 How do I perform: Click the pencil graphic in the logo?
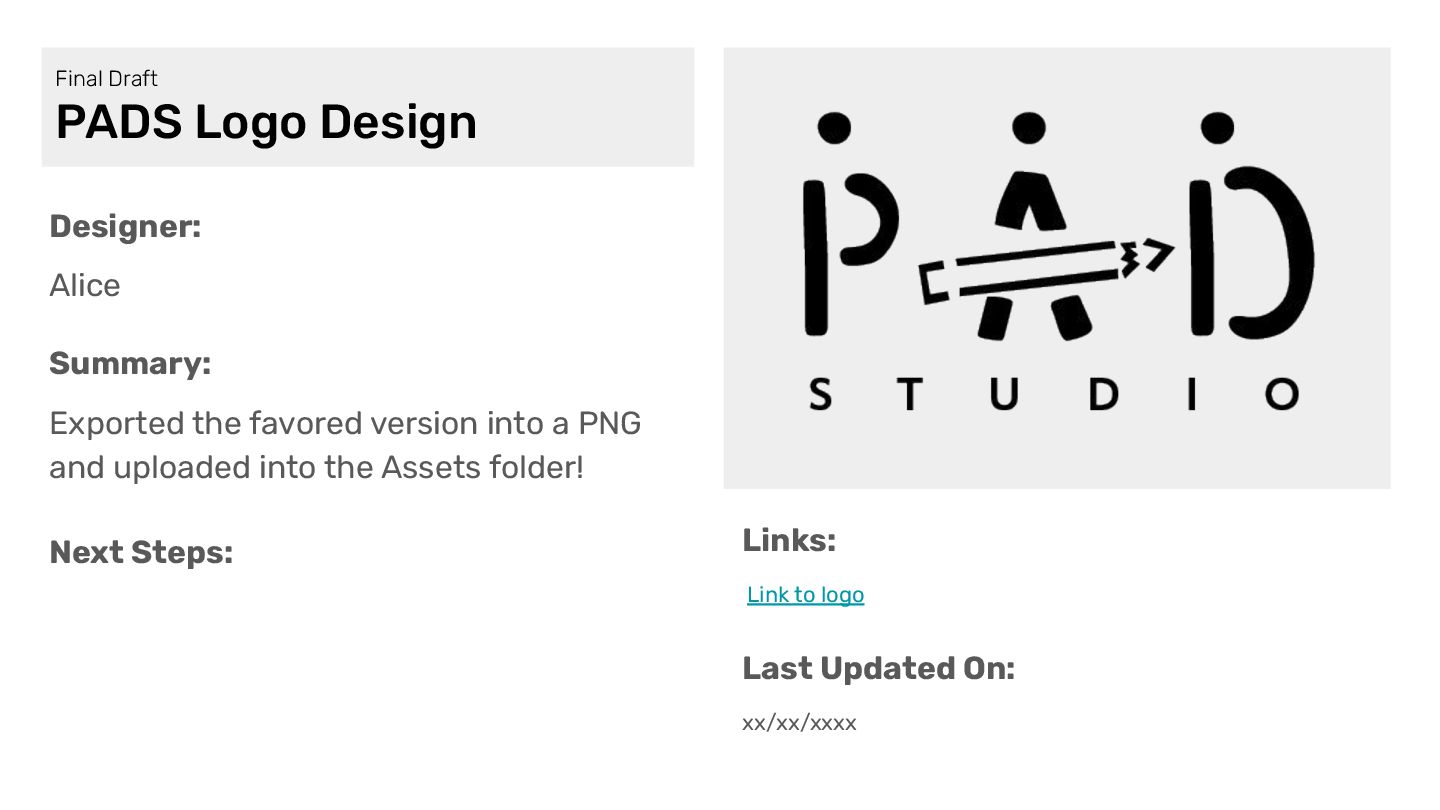[x=1040, y=268]
